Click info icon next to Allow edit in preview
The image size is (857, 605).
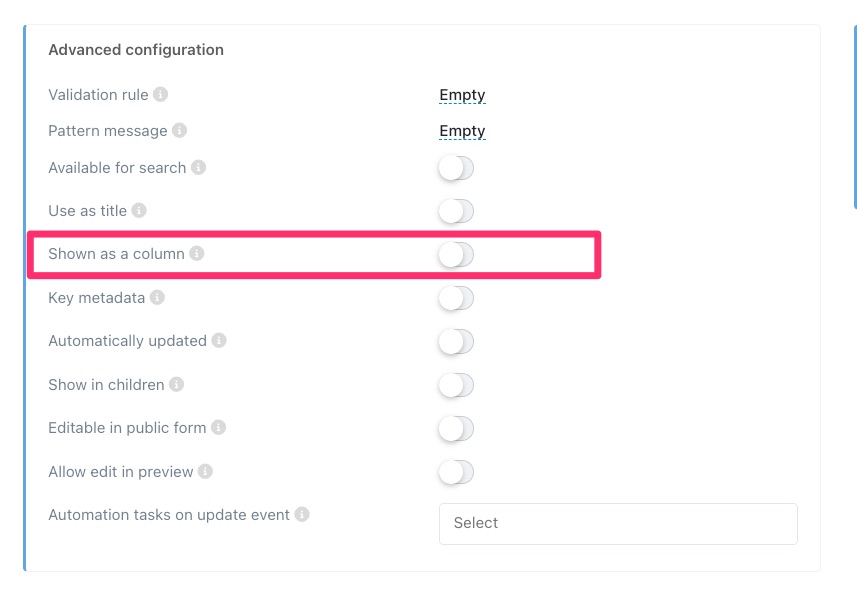pos(205,471)
